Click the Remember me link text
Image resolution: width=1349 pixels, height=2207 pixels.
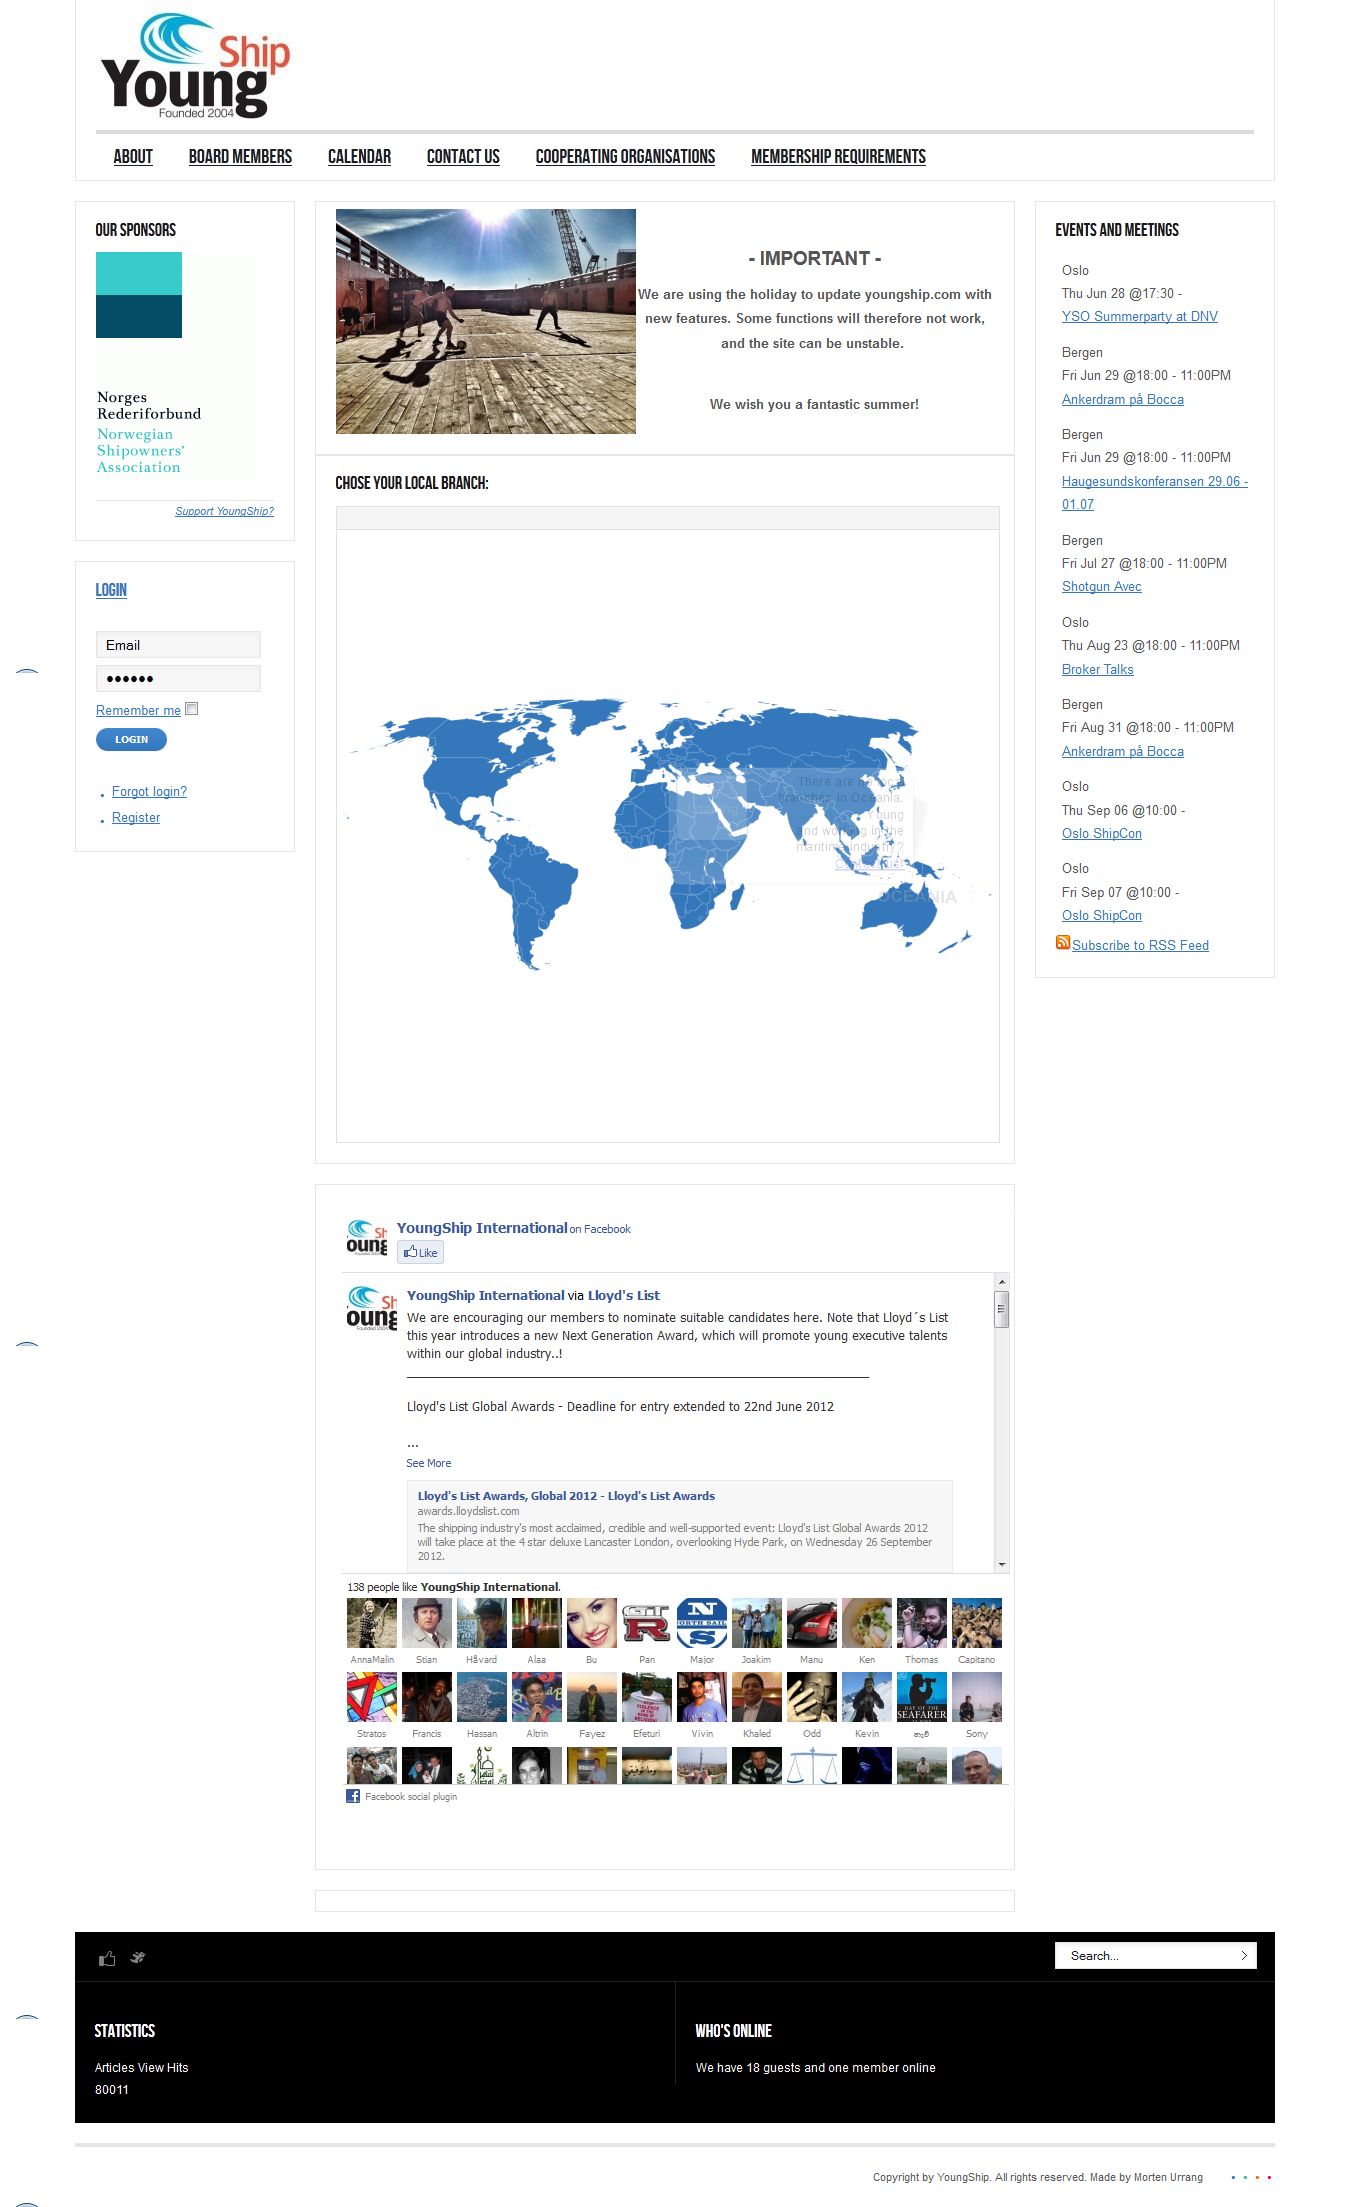point(138,710)
